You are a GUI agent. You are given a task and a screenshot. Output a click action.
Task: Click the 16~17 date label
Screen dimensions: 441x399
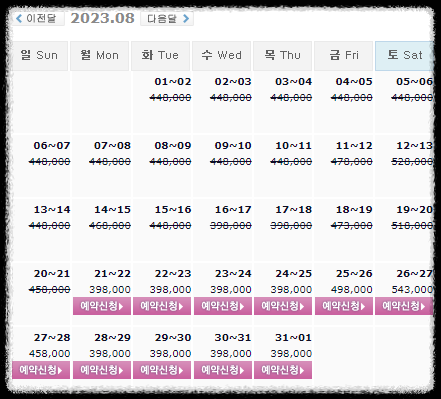(233, 210)
